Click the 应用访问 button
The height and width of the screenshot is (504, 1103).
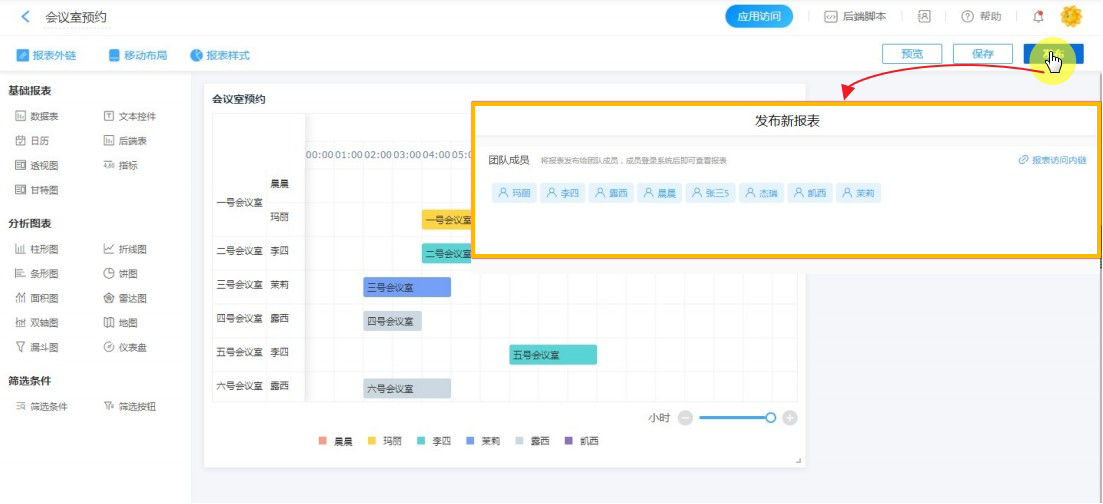[x=758, y=17]
